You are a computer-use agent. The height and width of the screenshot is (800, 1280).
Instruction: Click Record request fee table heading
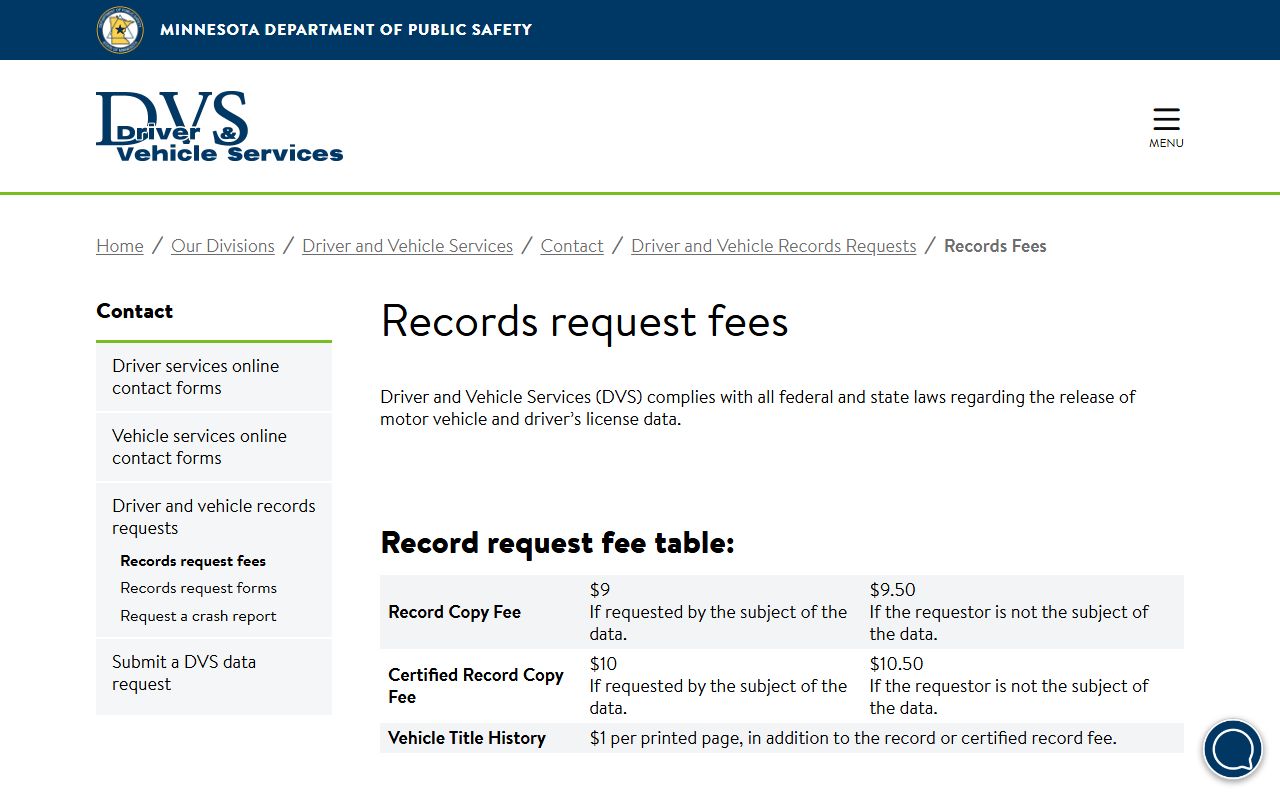pyautogui.click(x=558, y=543)
